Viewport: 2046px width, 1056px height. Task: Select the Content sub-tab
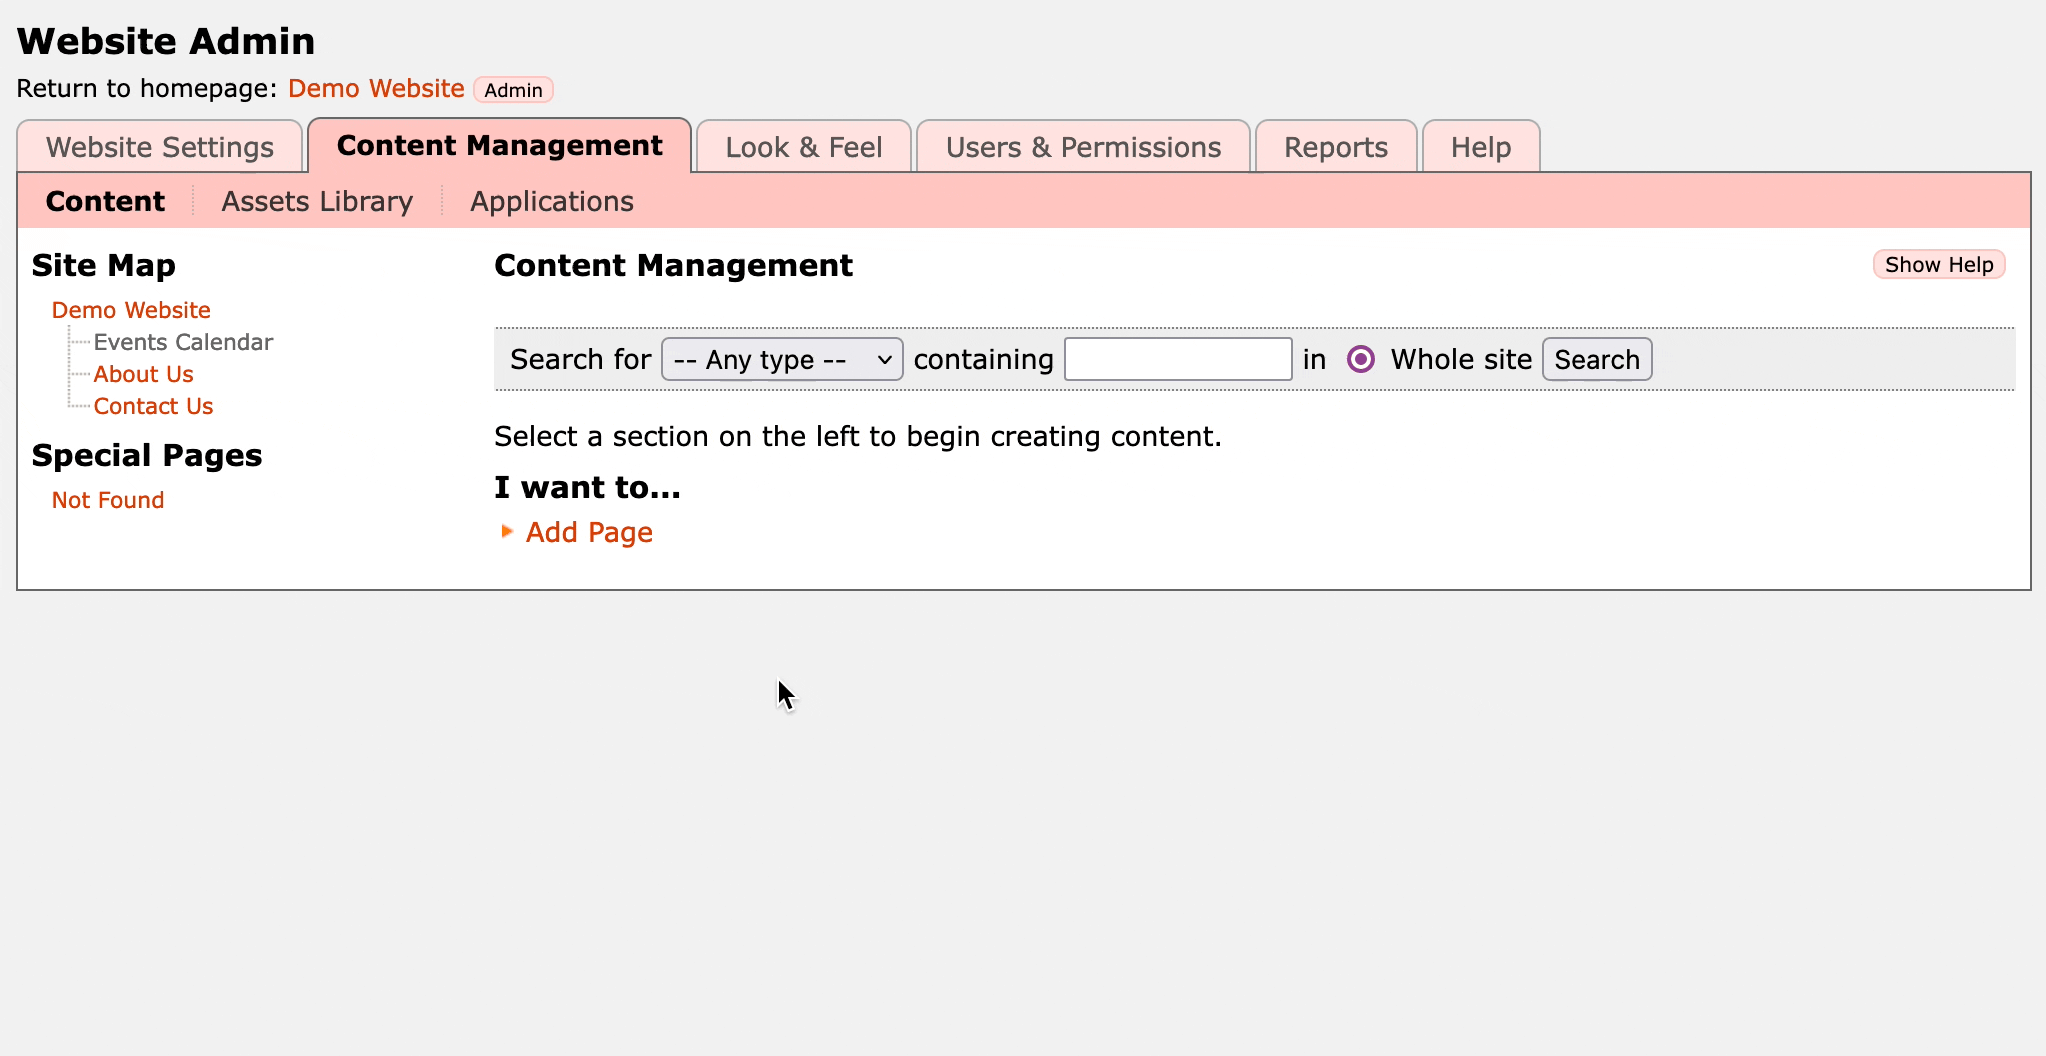coord(105,201)
